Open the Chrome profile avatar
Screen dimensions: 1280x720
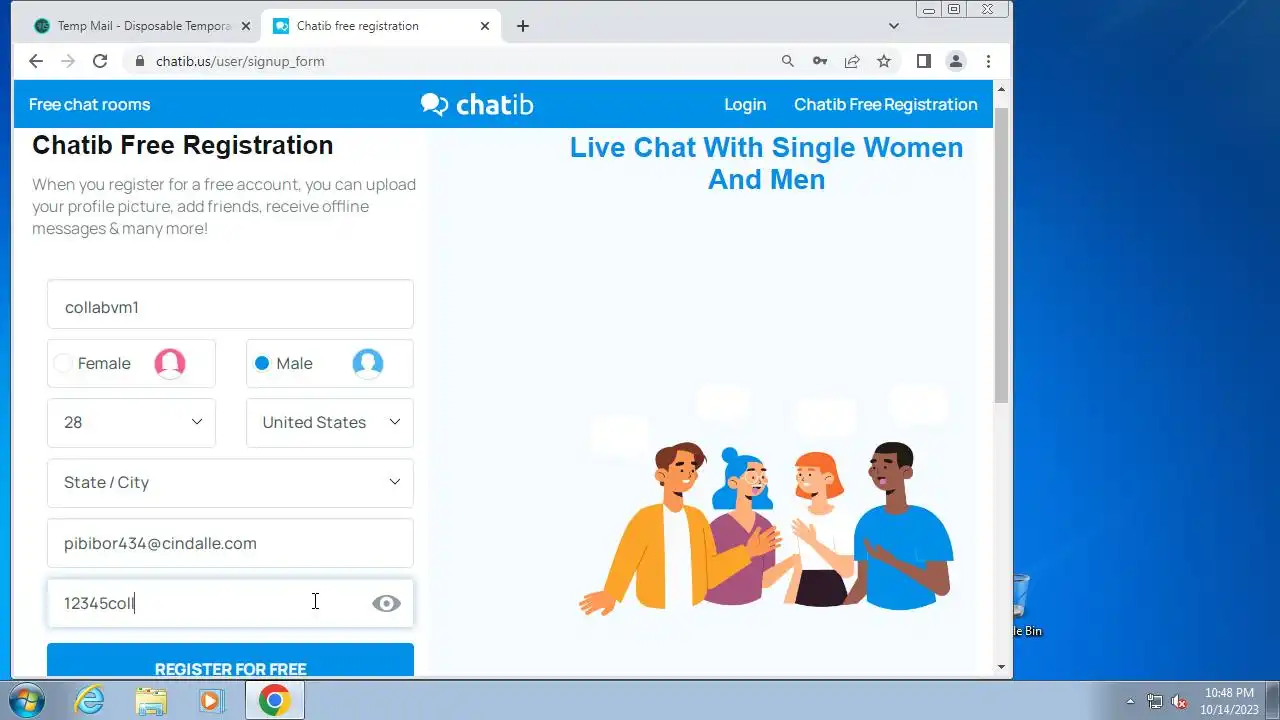point(956,61)
